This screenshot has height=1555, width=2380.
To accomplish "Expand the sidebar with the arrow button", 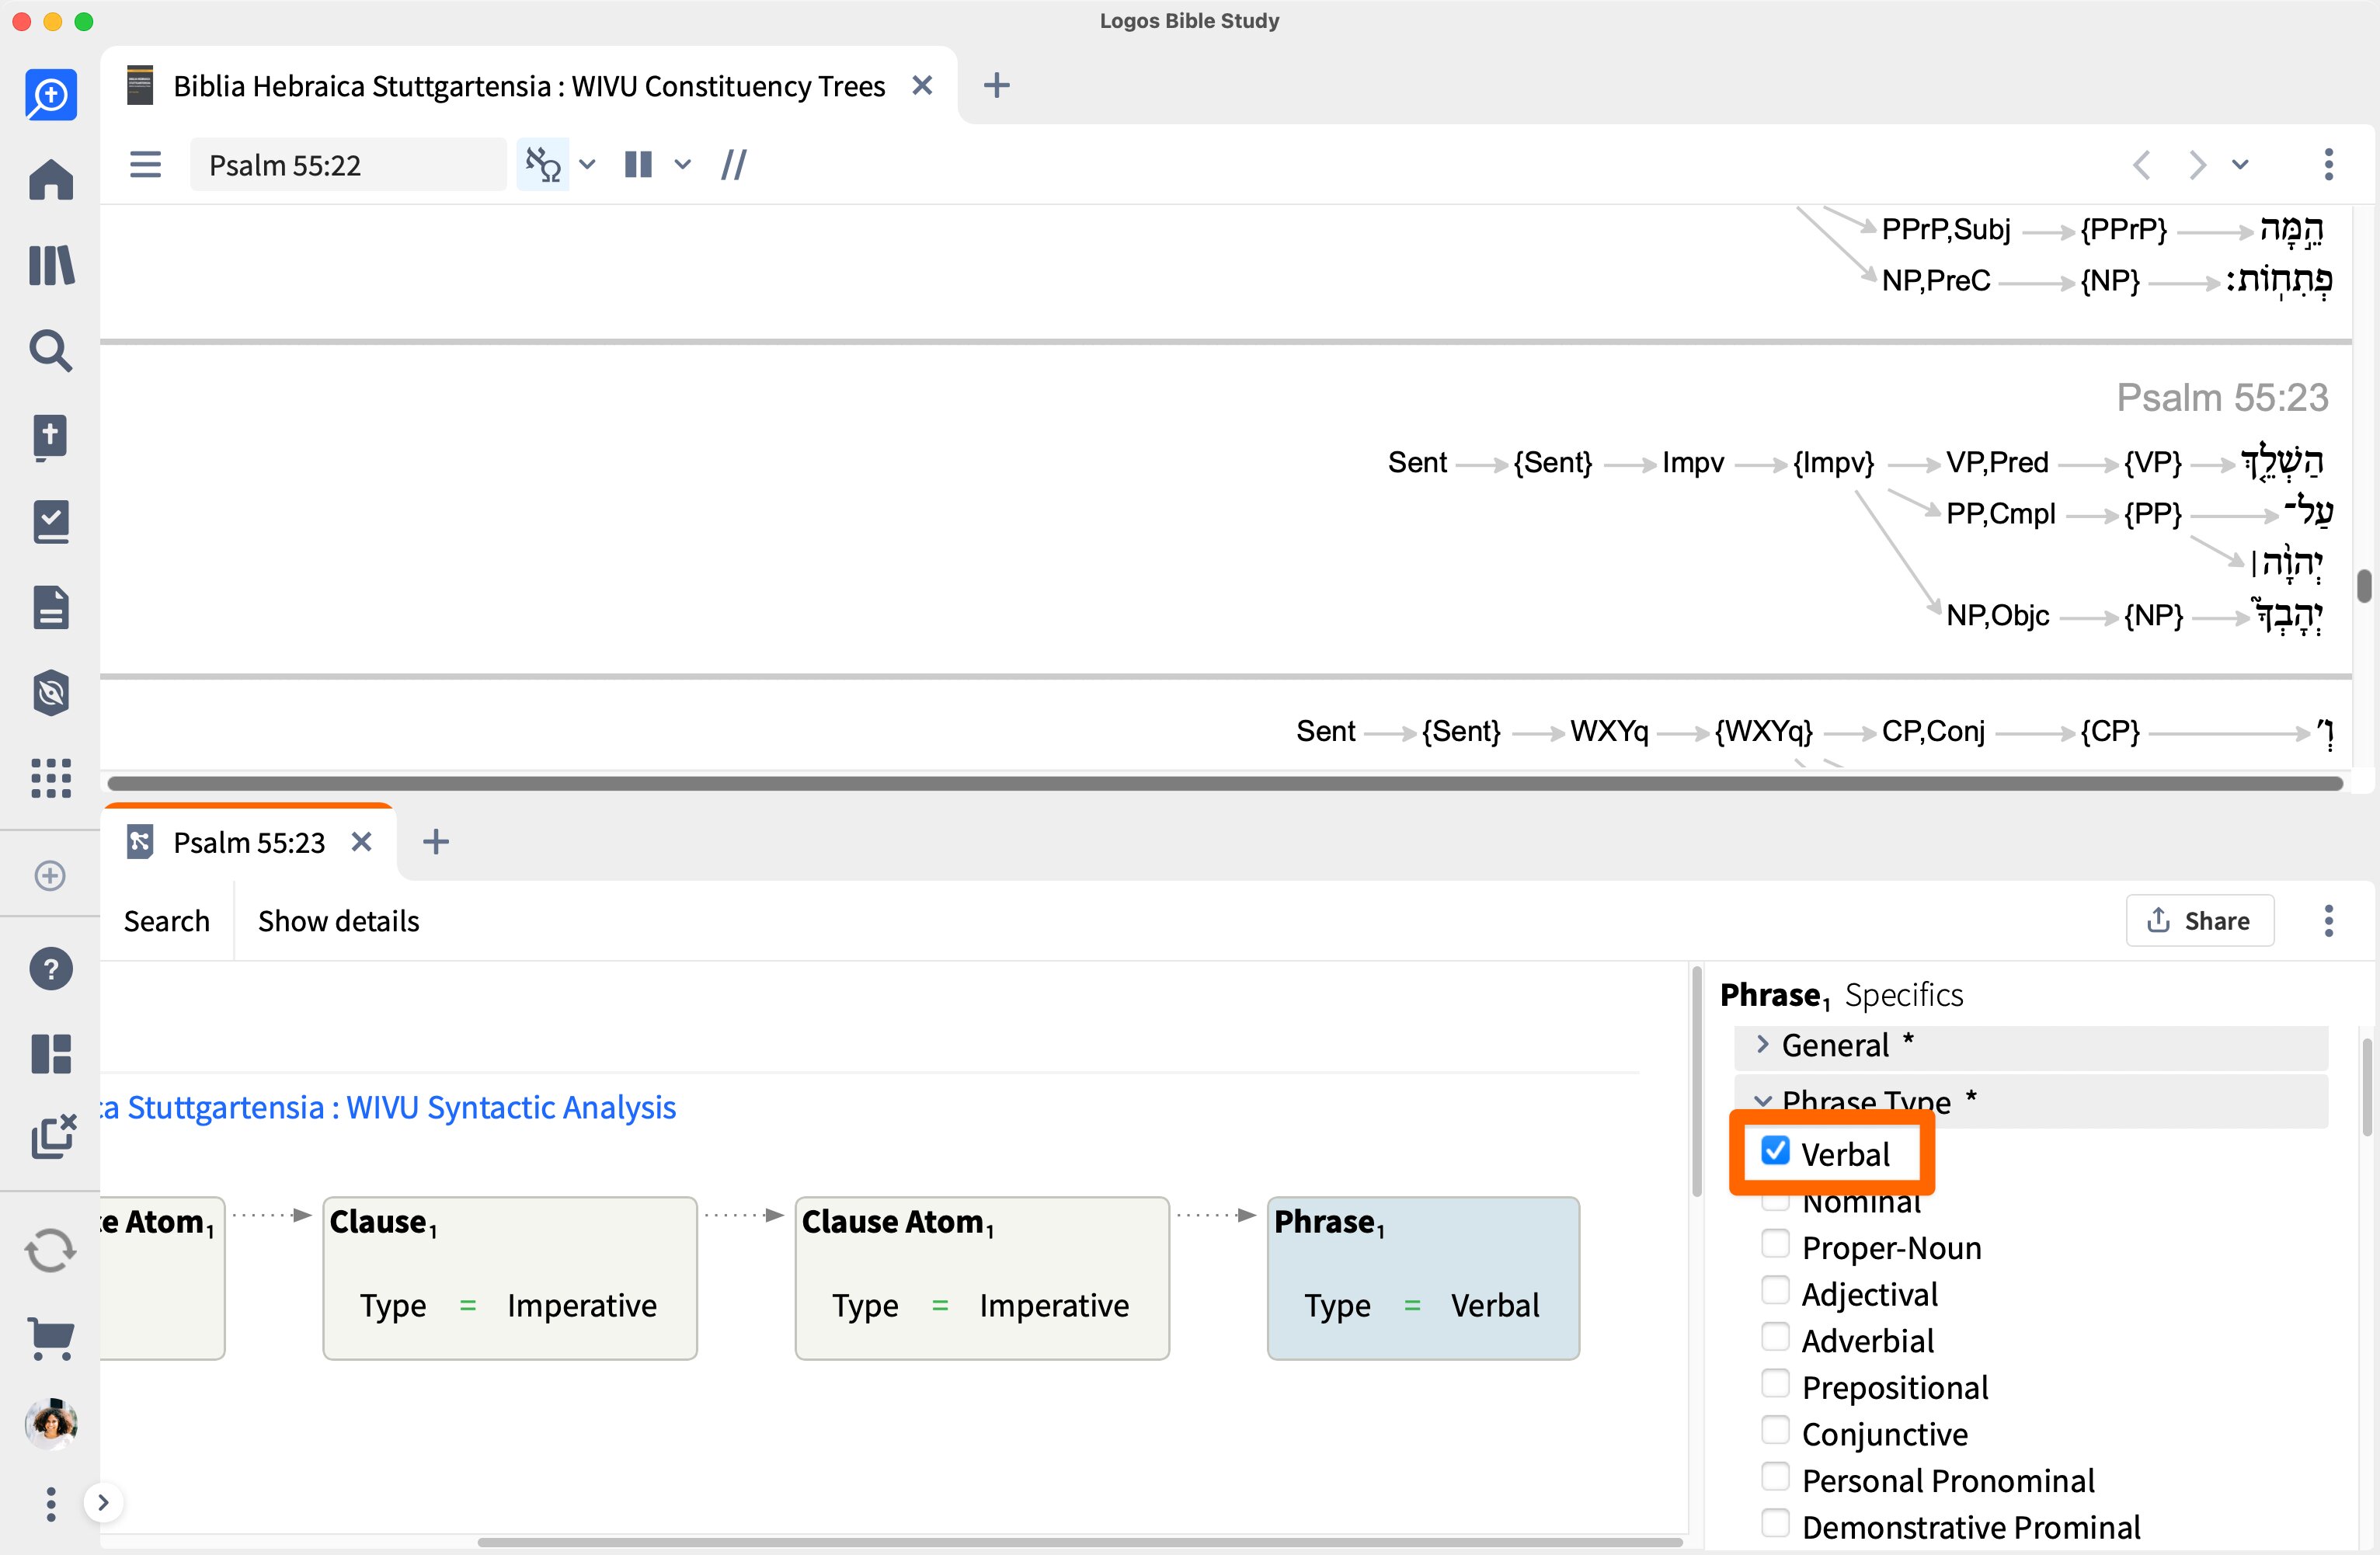I will (103, 1502).
